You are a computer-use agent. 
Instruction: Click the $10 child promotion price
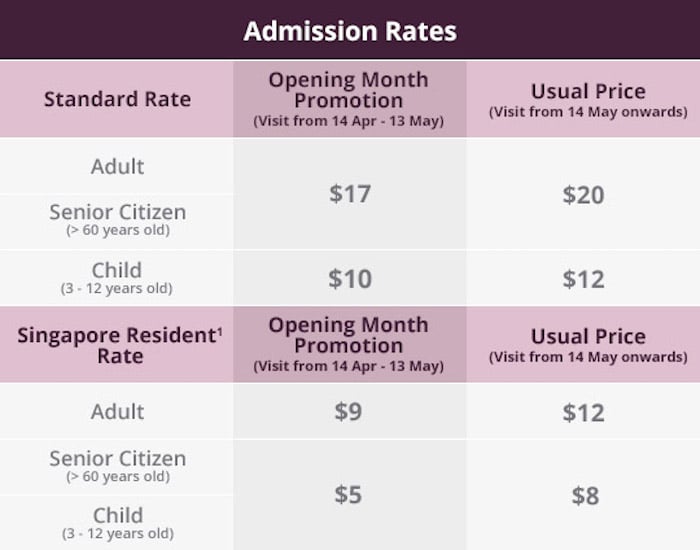click(350, 279)
